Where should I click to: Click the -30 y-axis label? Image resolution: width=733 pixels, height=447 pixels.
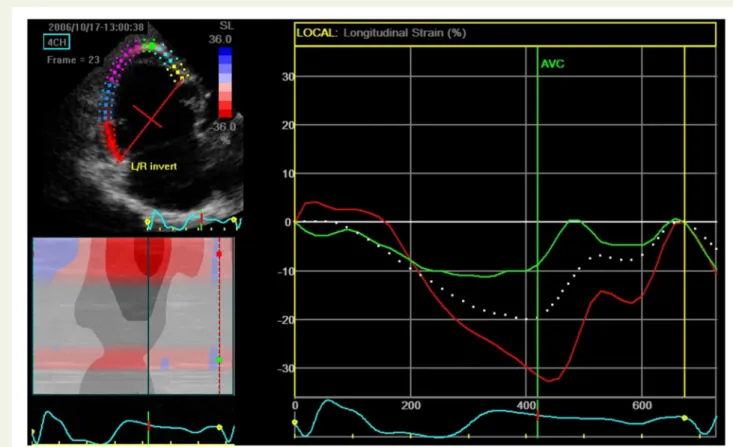point(286,368)
